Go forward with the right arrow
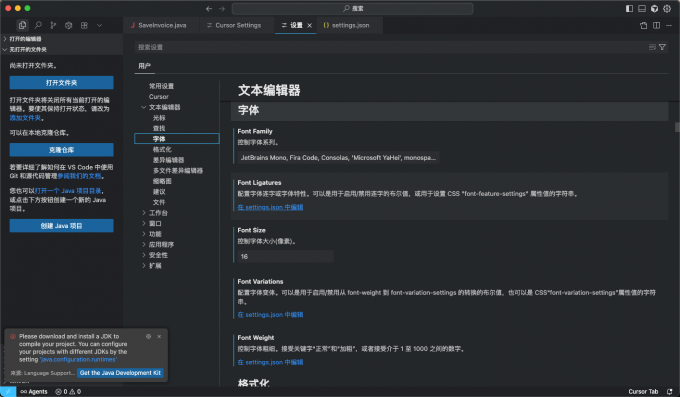The width and height of the screenshot is (680, 397). click(222, 8)
